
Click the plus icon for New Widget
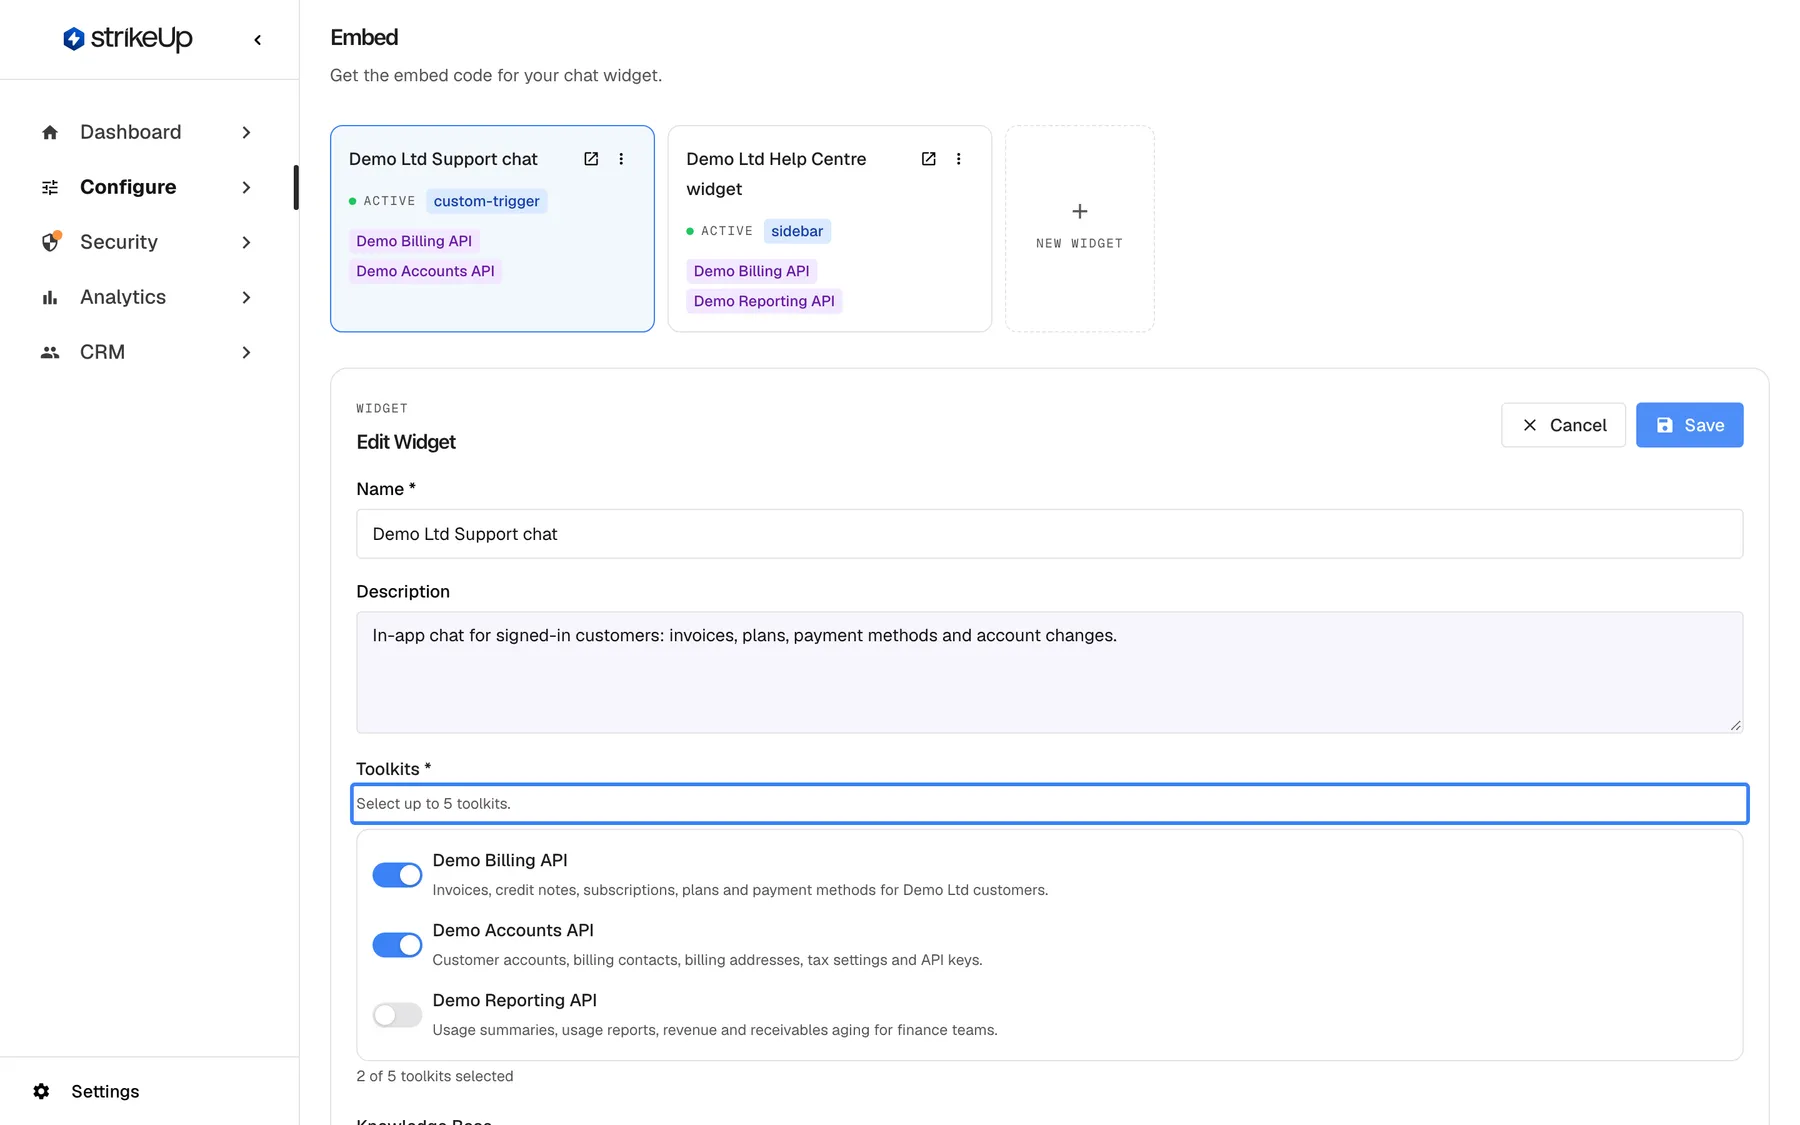click(x=1080, y=211)
